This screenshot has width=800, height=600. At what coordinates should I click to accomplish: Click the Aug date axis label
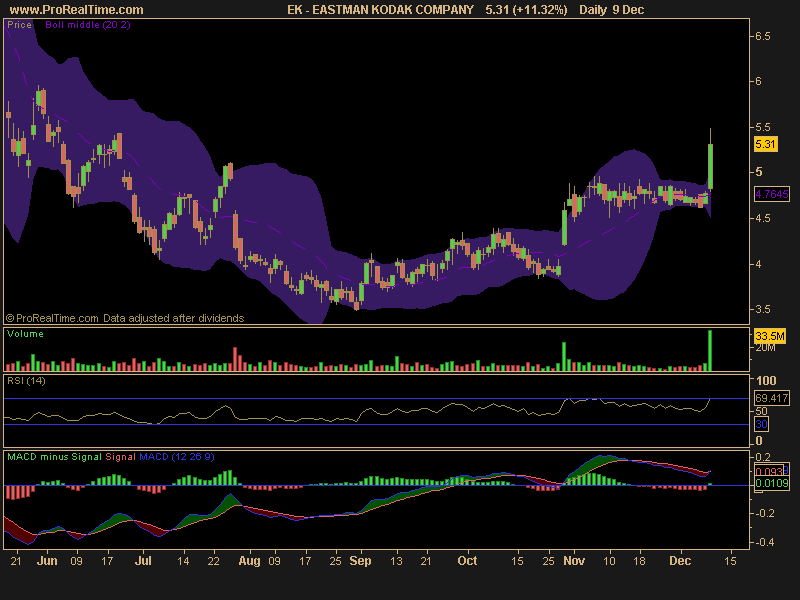click(249, 561)
